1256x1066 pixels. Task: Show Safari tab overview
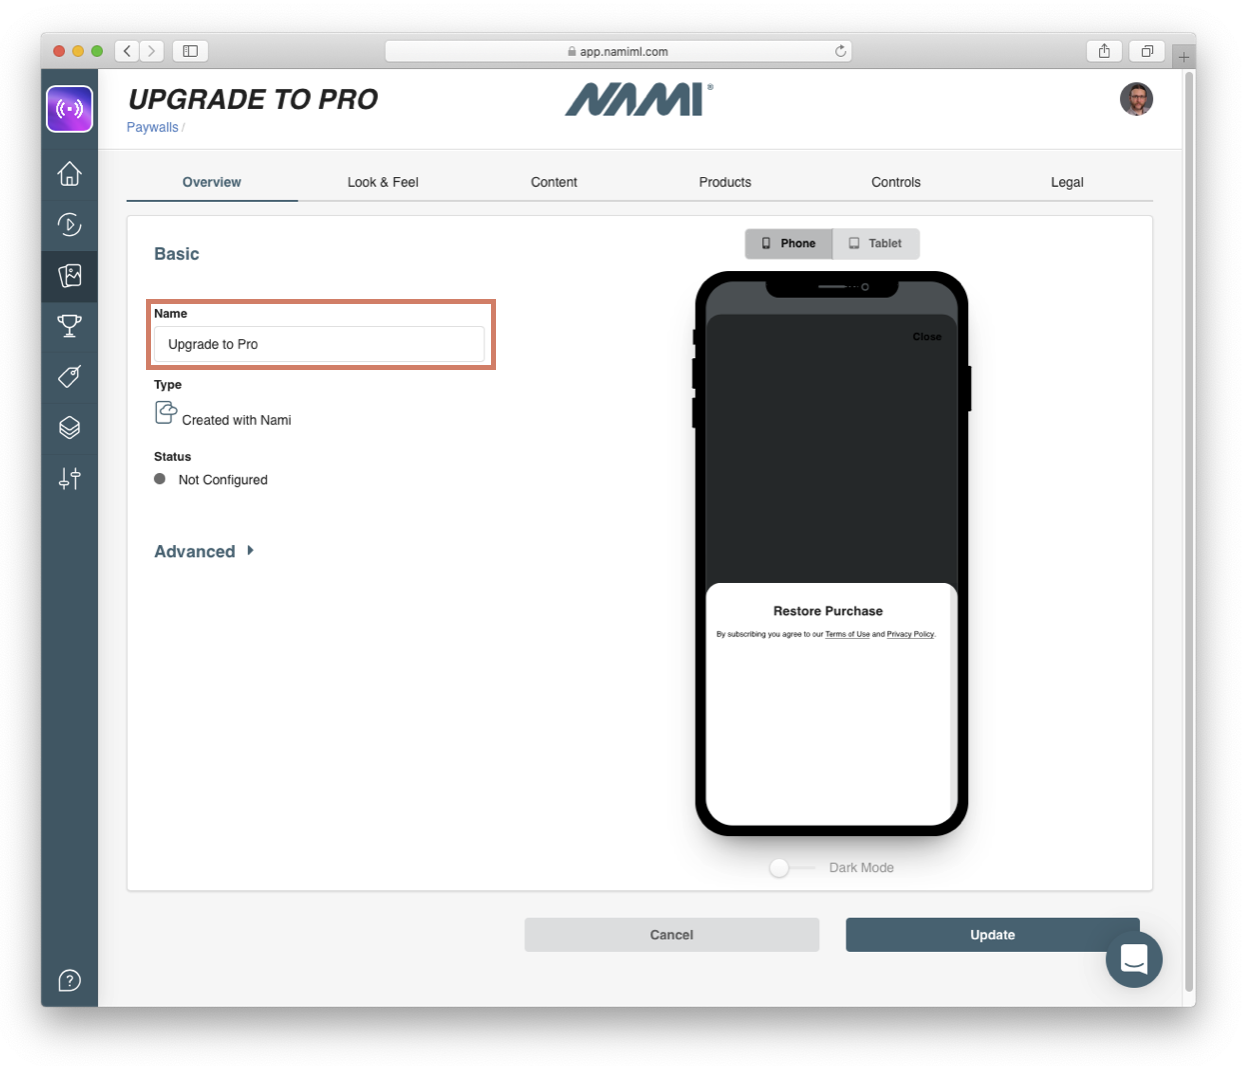coord(1147,51)
